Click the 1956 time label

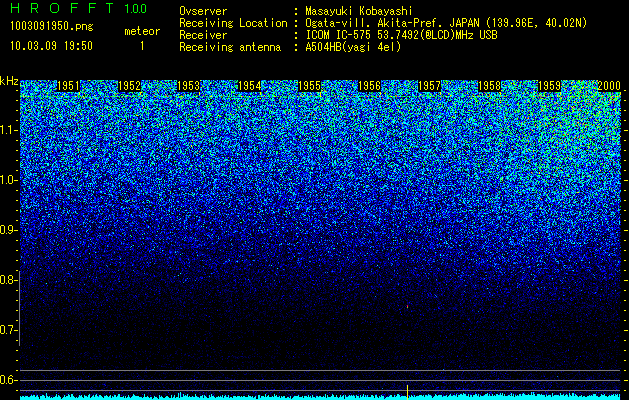click(x=369, y=86)
